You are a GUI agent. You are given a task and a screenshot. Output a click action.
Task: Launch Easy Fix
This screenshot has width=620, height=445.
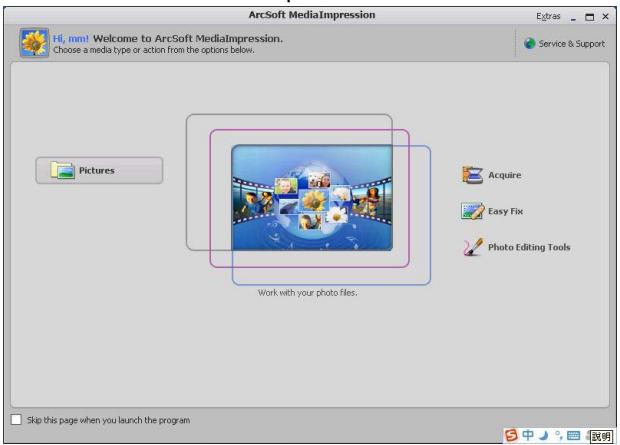coord(492,211)
